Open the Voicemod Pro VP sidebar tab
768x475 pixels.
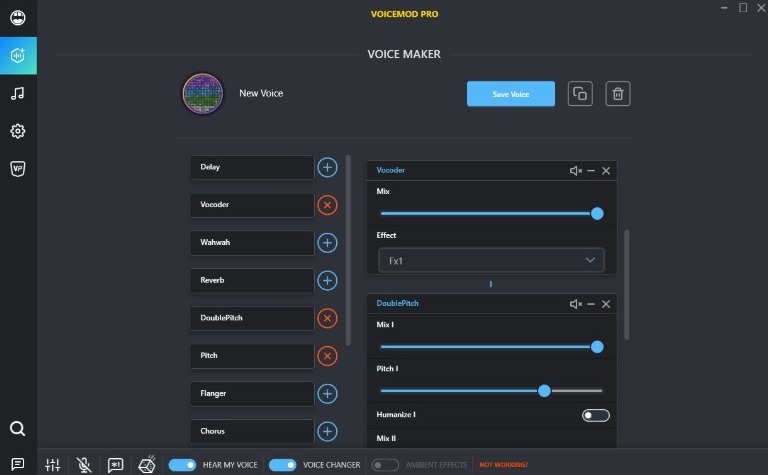pos(18,169)
